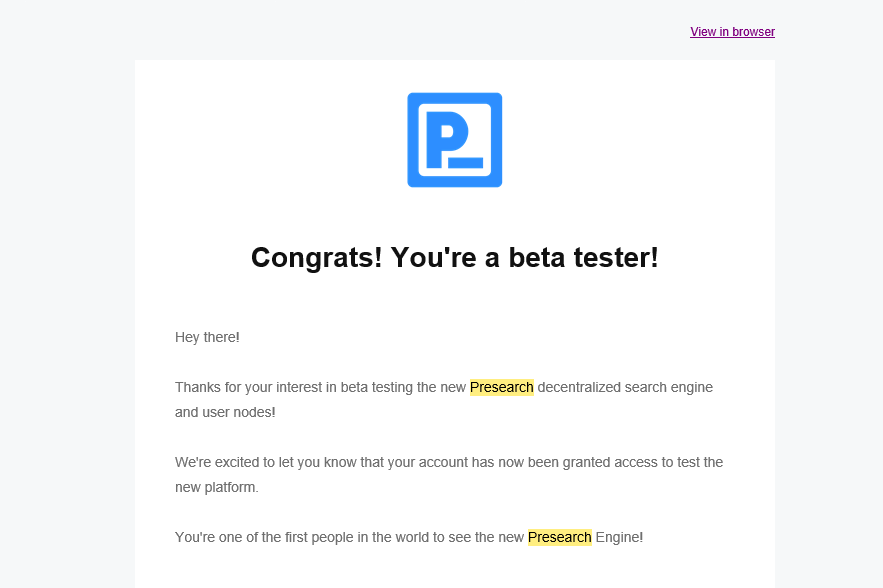The width and height of the screenshot is (883, 588).
Task: Click the "Hey there!" greeting text
Action: click(207, 337)
